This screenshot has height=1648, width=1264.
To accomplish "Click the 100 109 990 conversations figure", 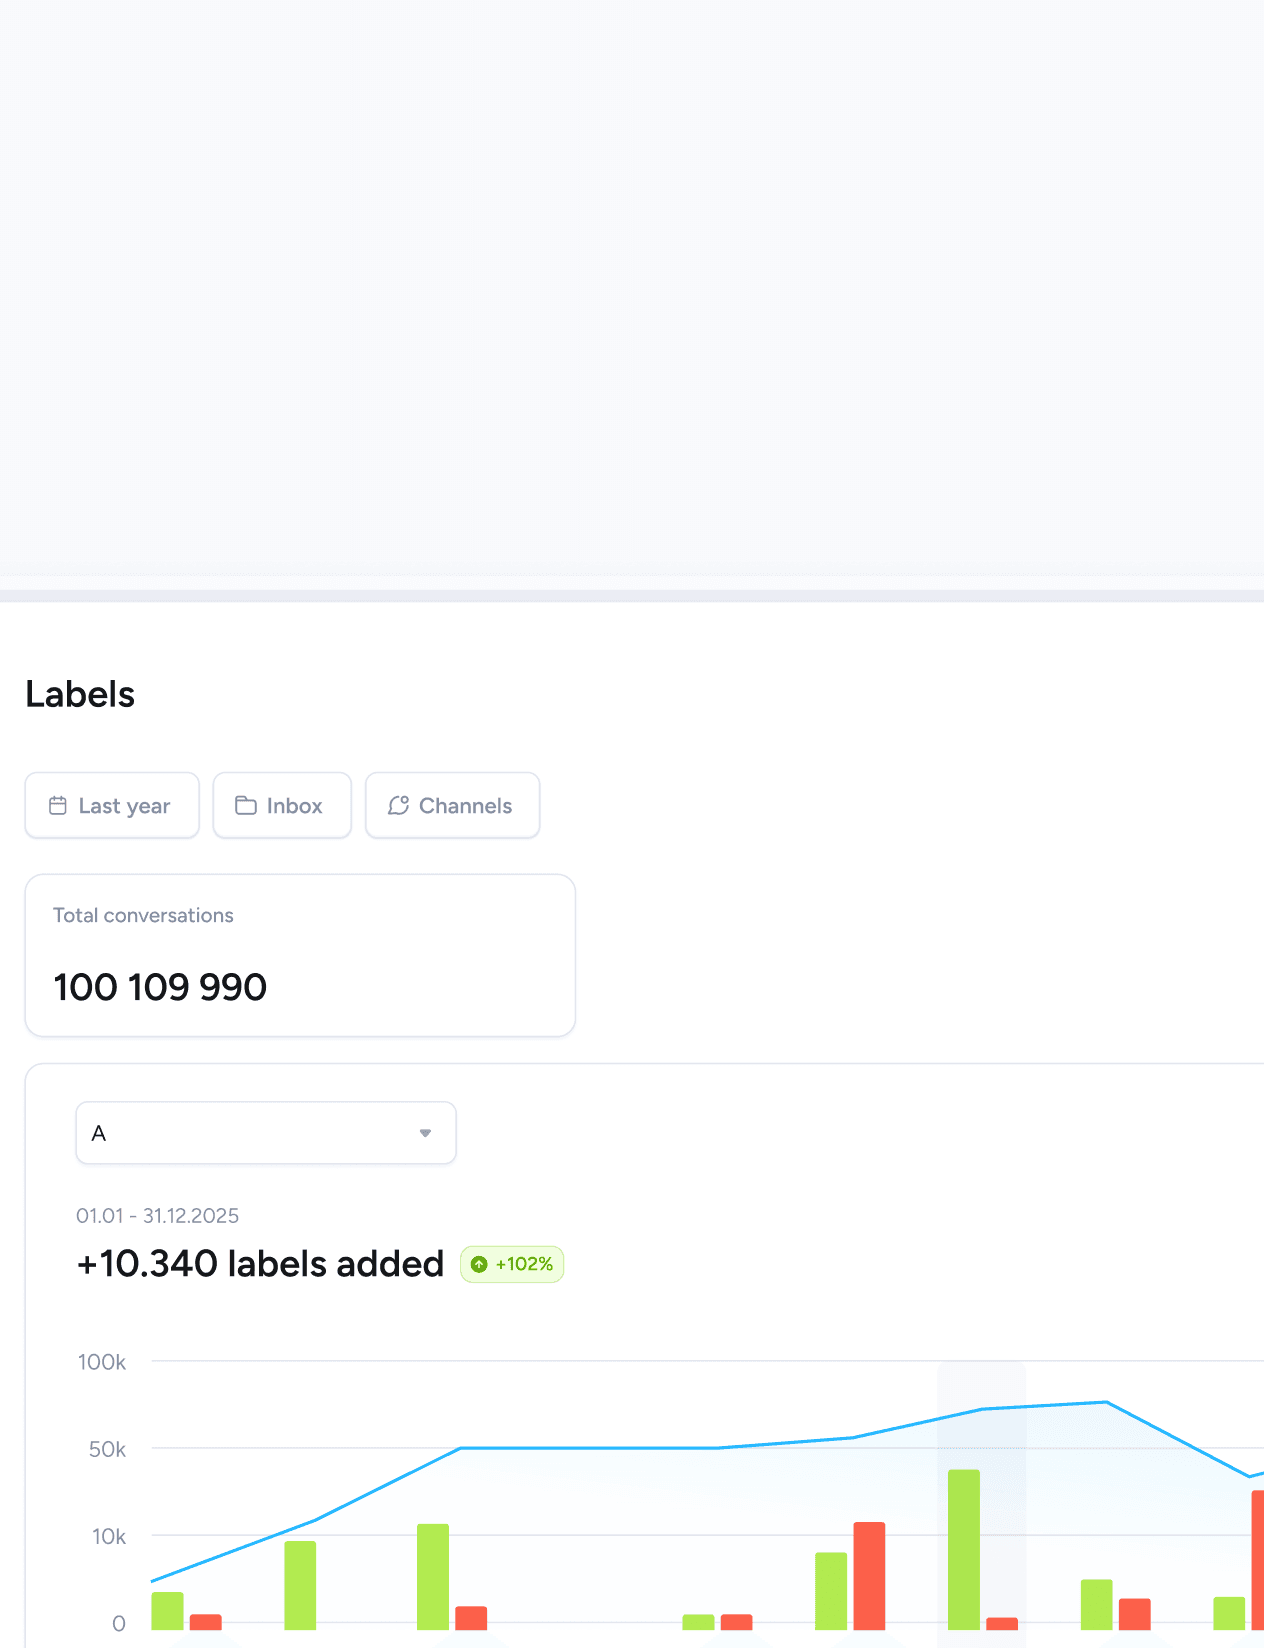I will pos(160,987).
